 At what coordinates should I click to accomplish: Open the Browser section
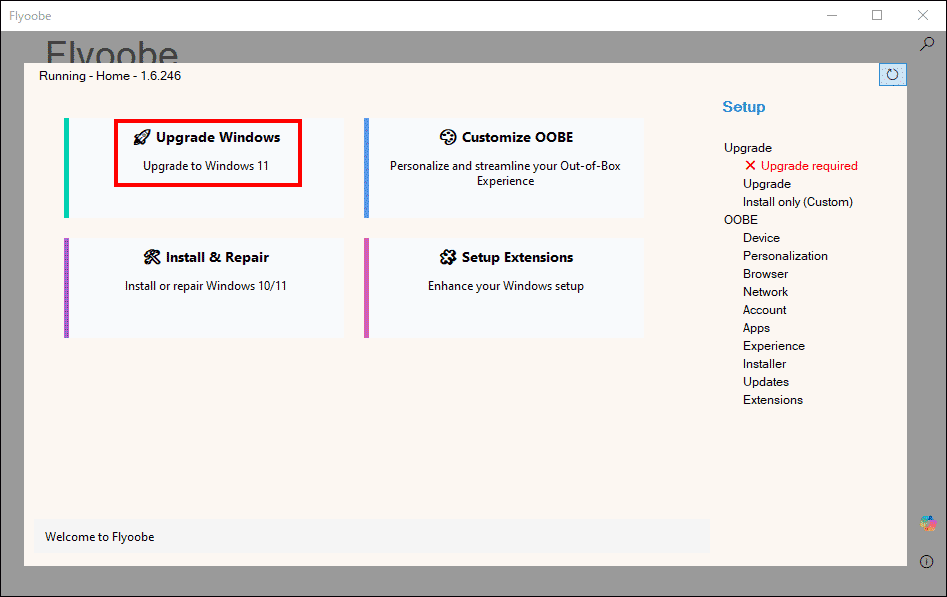coord(765,274)
